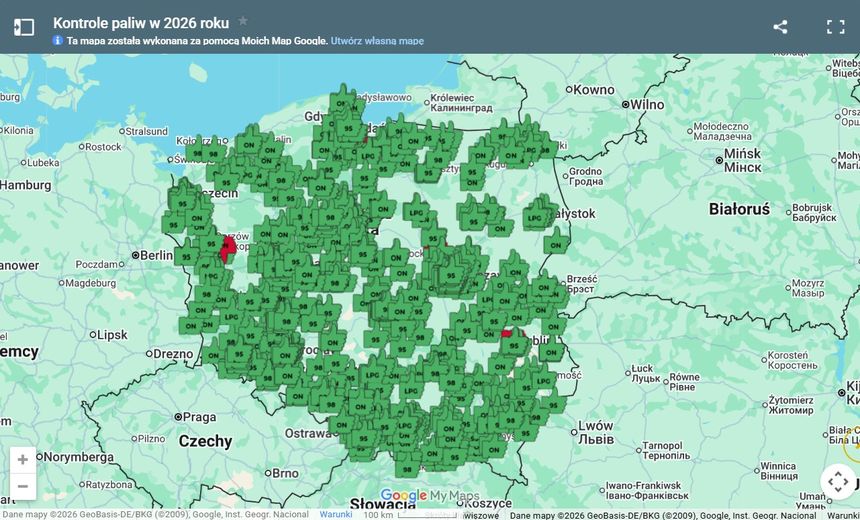Click the Królewiec Kaliningrad label

pos(461,103)
